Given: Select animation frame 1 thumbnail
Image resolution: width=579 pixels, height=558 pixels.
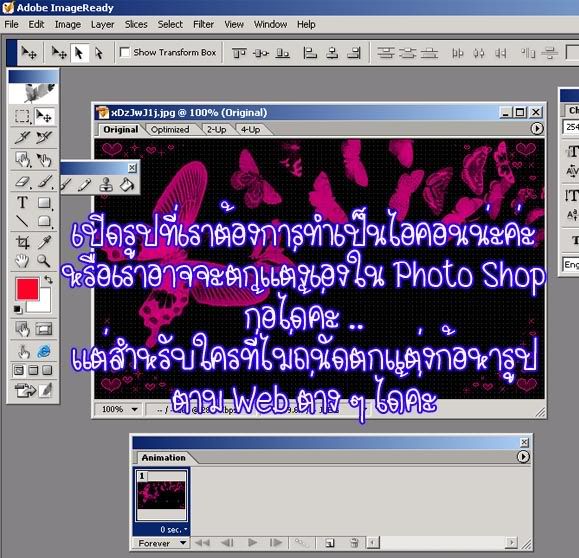Looking at the screenshot, I should click(161, 495).
